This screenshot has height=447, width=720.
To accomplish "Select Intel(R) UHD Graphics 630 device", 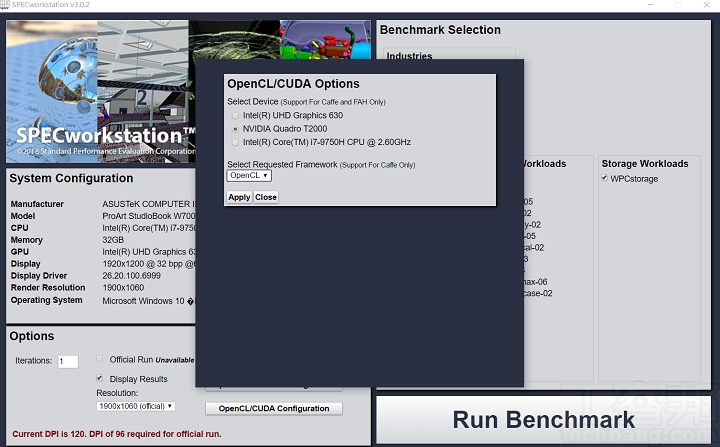I will click(235, 116).
